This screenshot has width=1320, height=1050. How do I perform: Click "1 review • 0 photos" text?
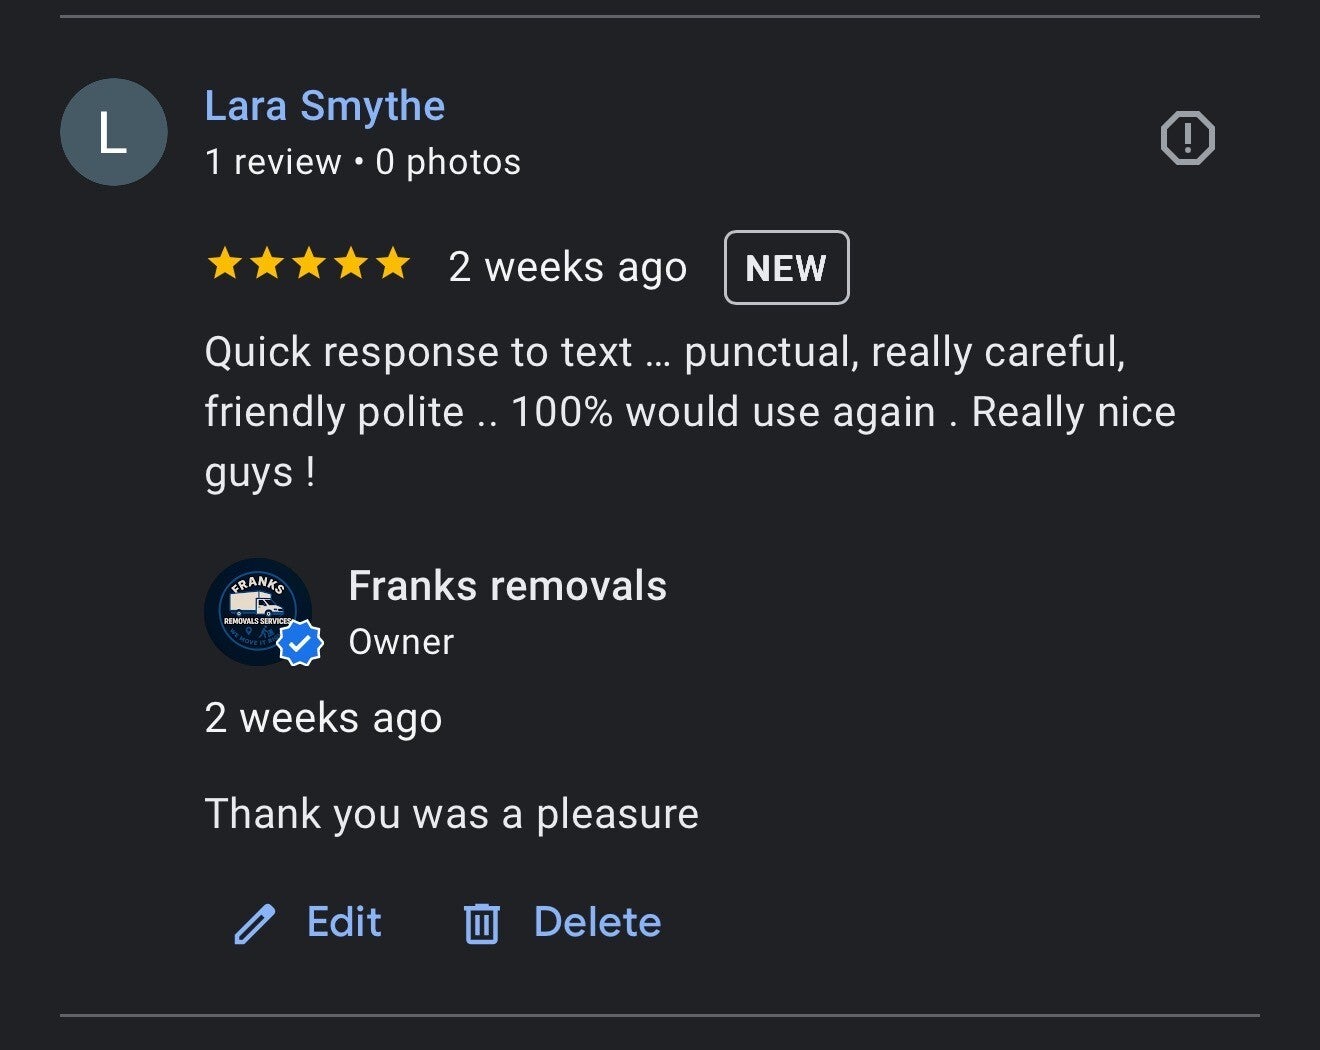click(x=362, y=162)
